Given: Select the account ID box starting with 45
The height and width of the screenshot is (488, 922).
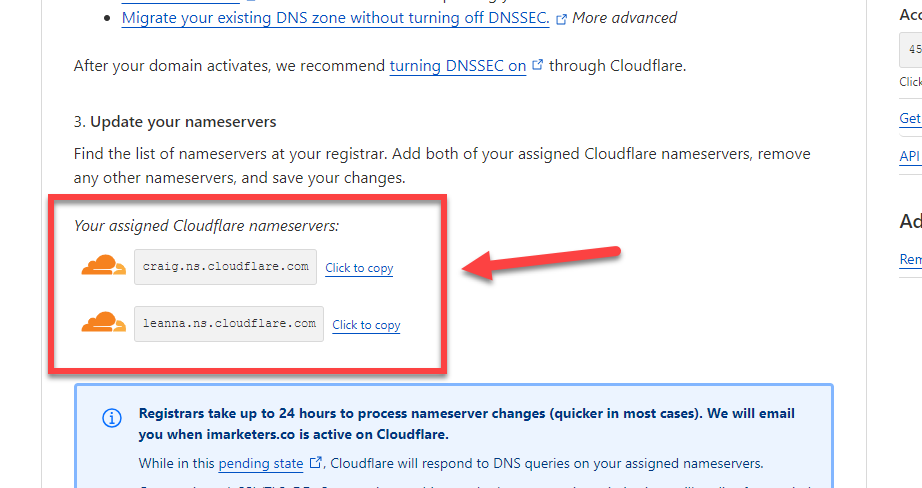Looking at the screenshot, I should 911,49.
